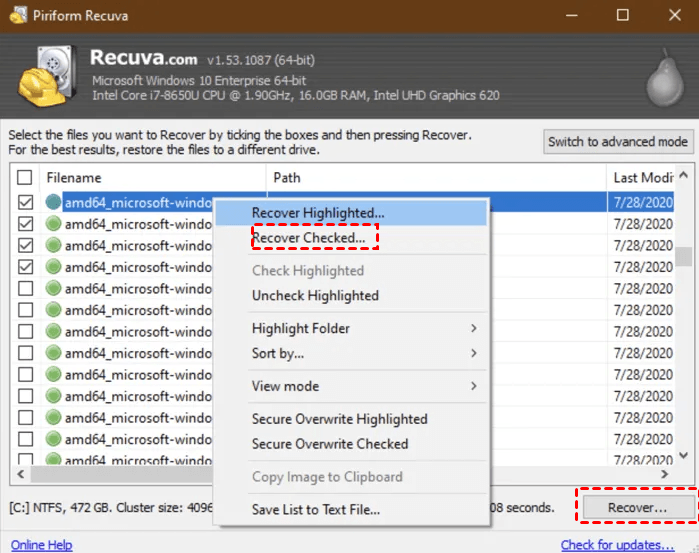The width and height of the screenshot is (699, 553).
Task: Uncheck the third file row checkbox
Action: (25, 245)
